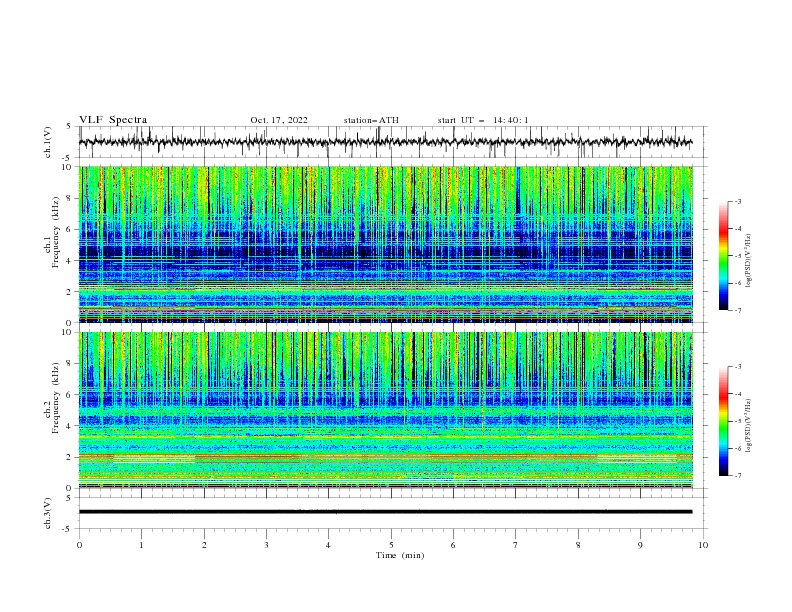Click the 'Time (min)' axis label
This screenshot has height=612, width=792.
point(400,555)
